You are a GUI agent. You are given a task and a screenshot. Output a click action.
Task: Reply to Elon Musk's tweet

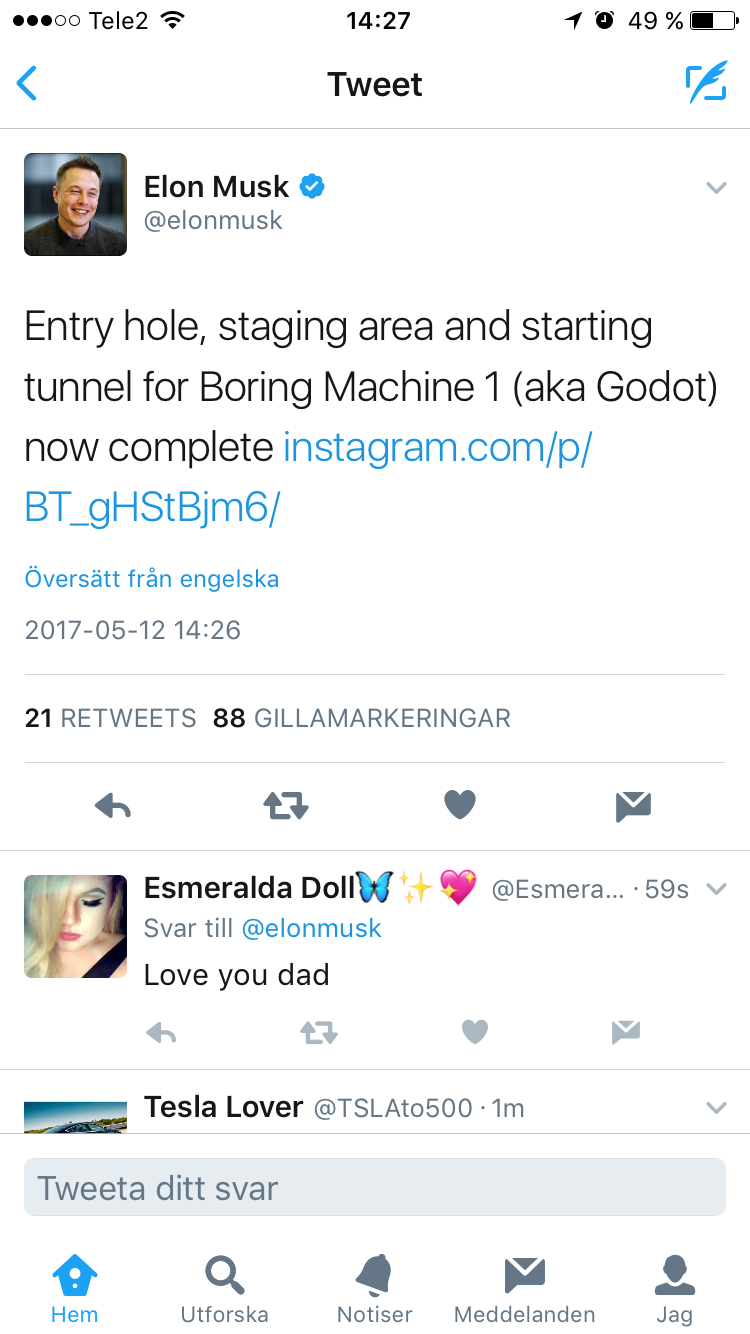pos(113,806)
